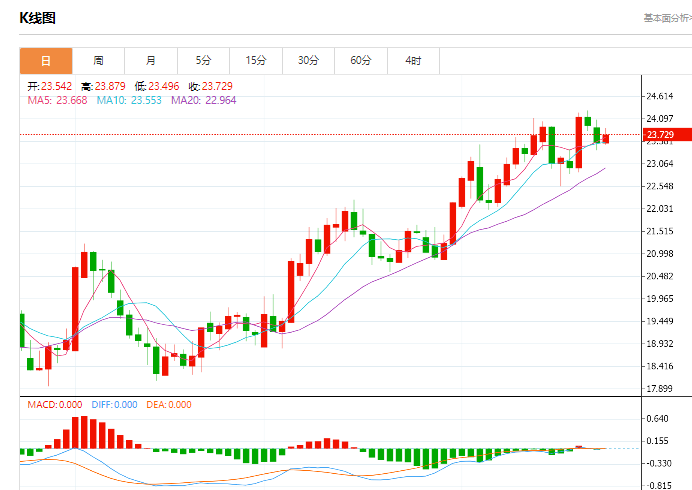Image resolution: width=692 pixels, height=490 pixels.
Task: Click the 开:23.542 open price value
Action: [49, 86]
